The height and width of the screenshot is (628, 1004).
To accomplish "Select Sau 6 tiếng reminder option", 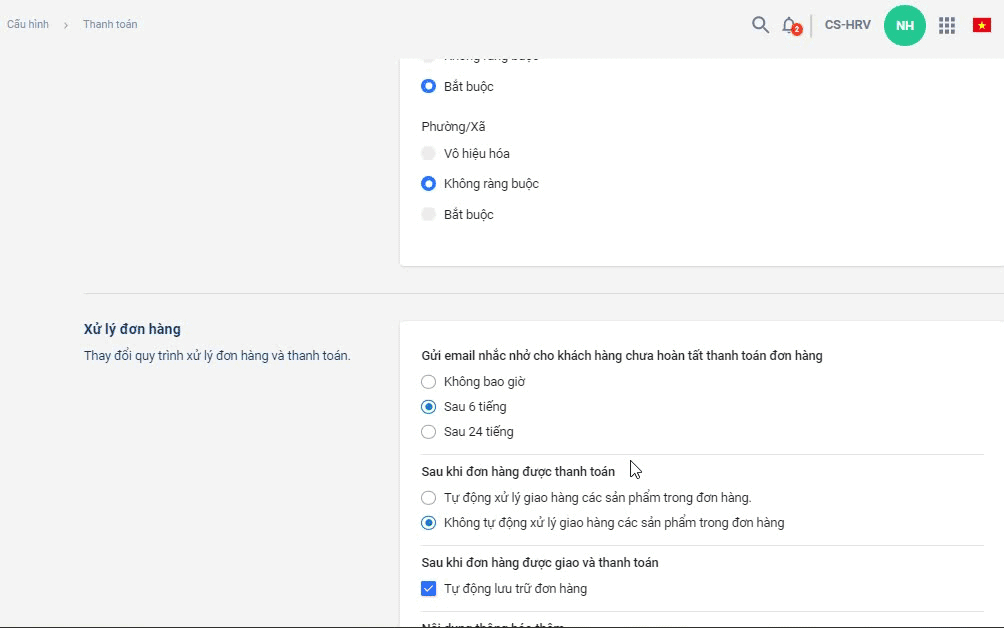I will click(429, 407).
